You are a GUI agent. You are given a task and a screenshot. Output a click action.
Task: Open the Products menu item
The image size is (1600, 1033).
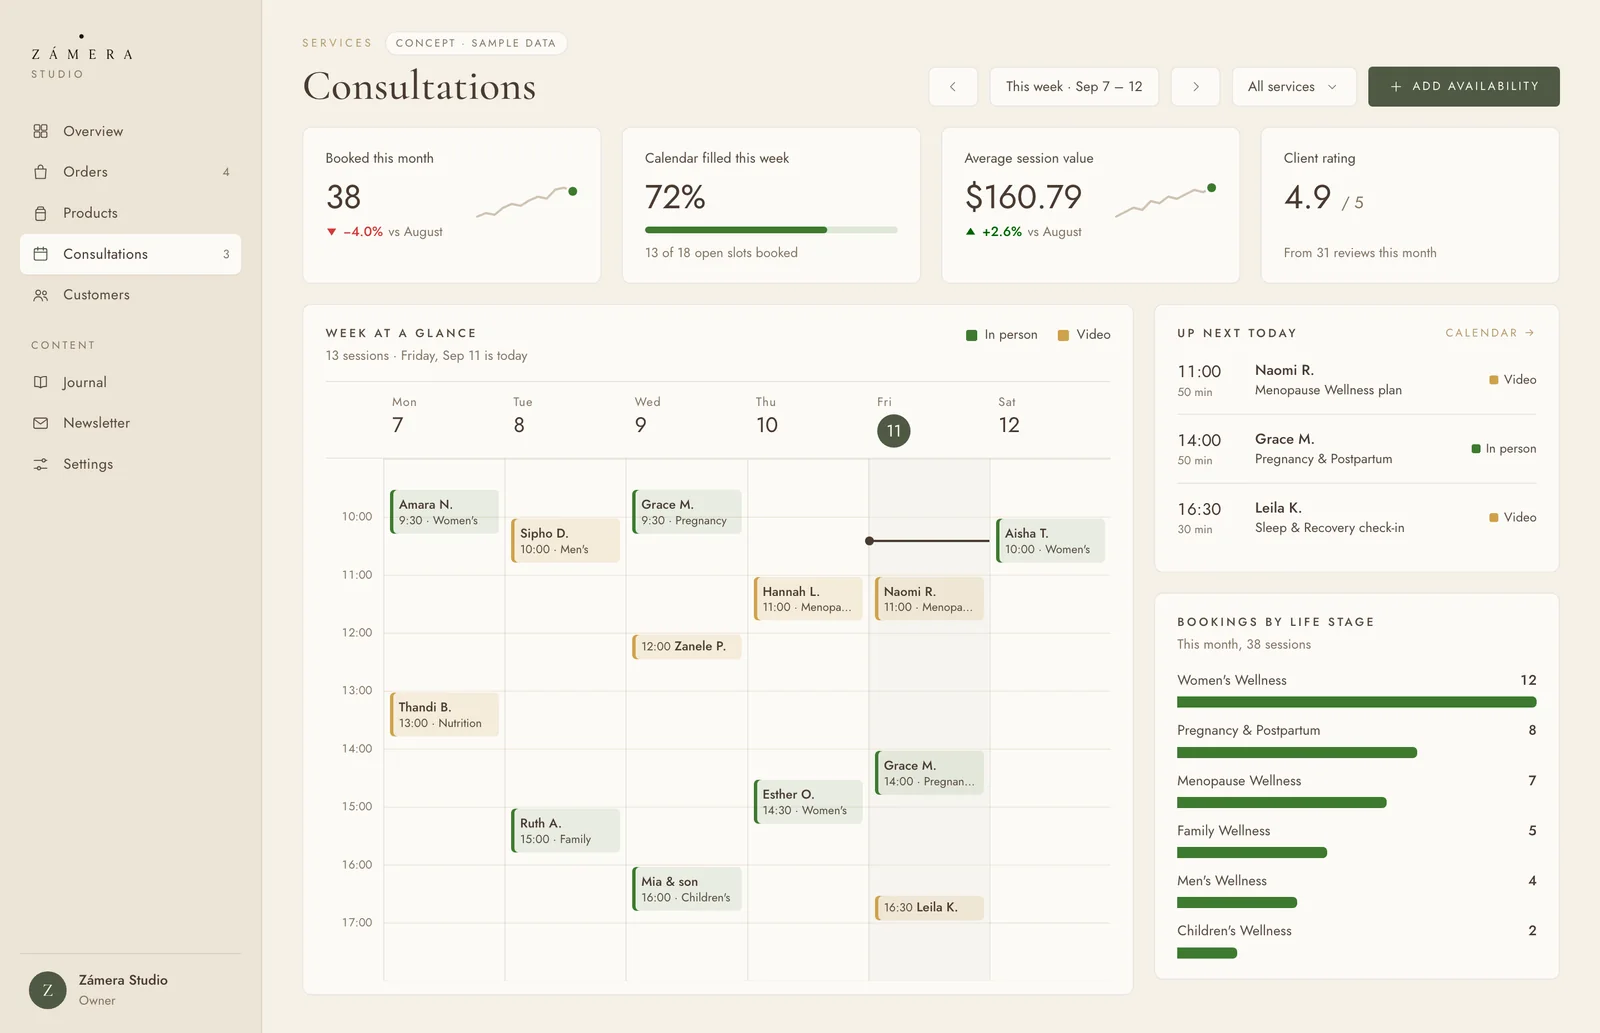point(130,213)
